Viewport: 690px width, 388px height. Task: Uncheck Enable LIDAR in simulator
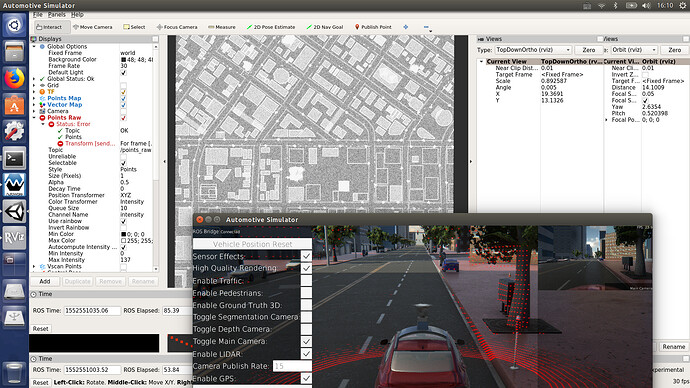(x=306, y=354)
